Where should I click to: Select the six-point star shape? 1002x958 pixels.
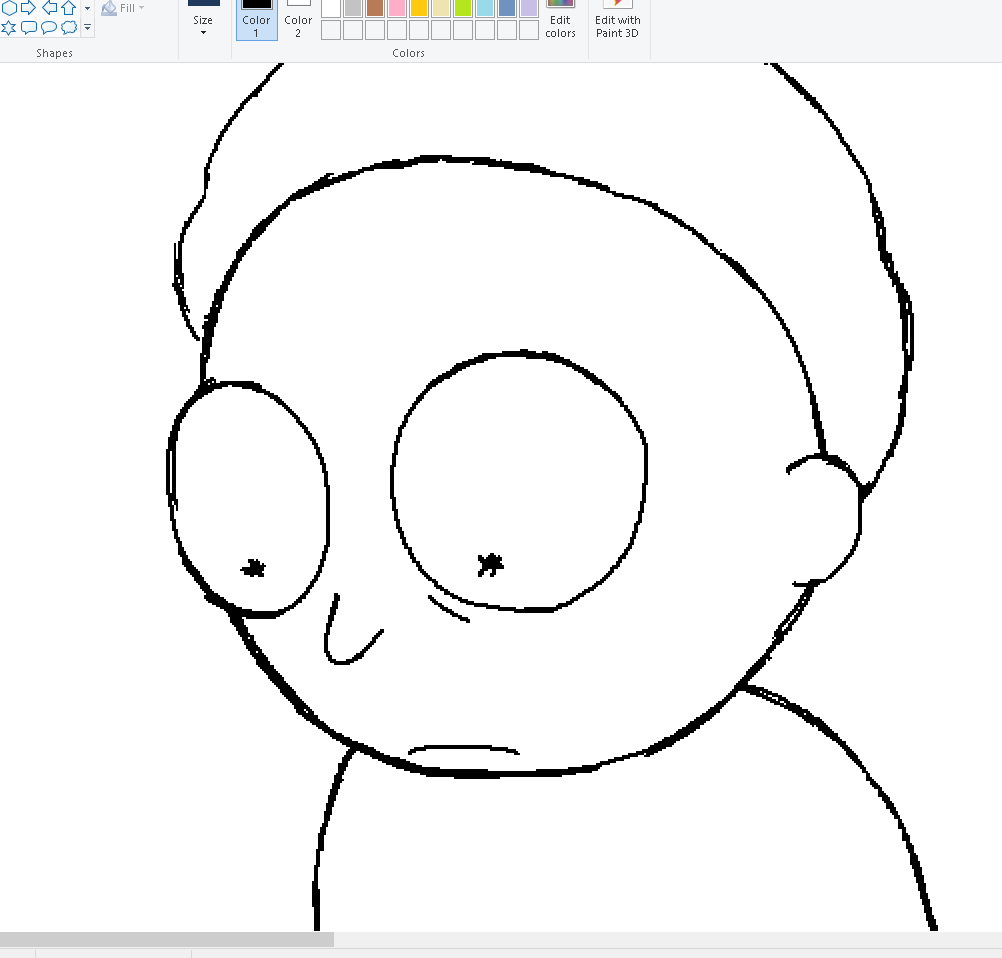pyautogui.click(x=8, y=27)
